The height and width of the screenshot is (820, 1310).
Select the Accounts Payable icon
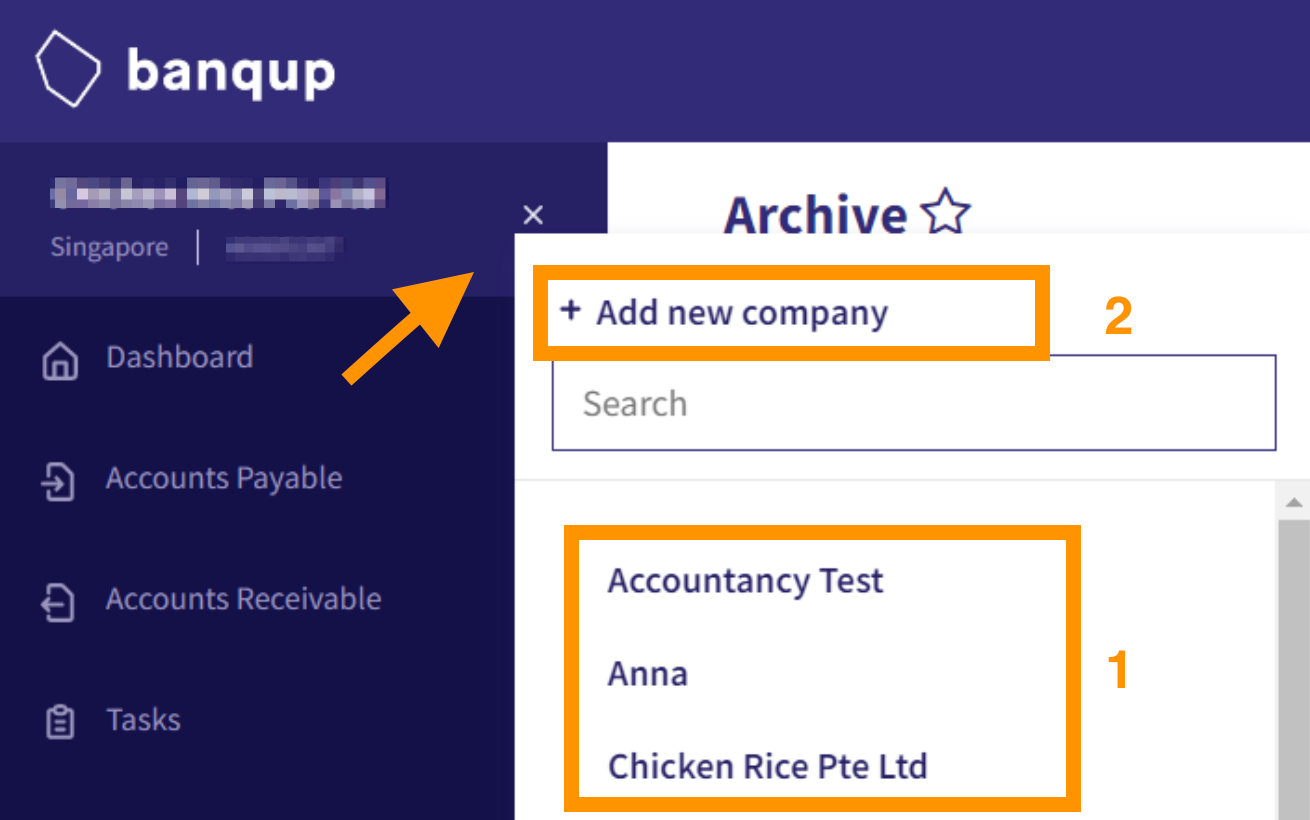[59, 481]
